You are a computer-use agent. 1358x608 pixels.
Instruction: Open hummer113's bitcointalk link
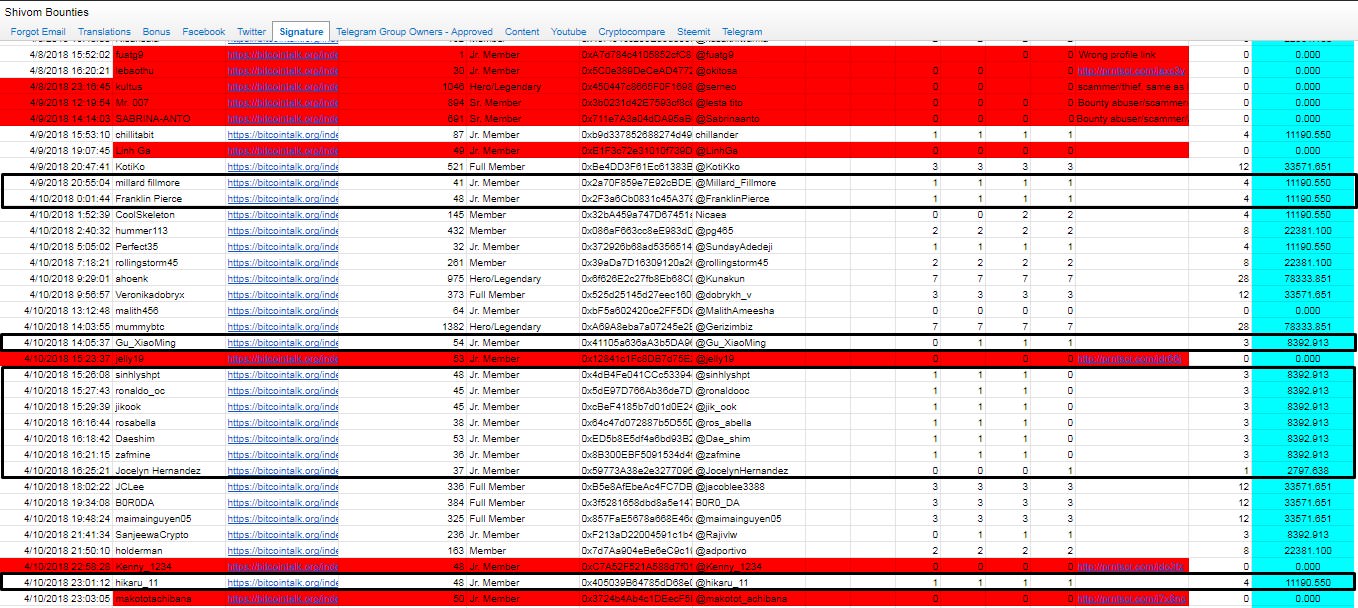point(283,231)
